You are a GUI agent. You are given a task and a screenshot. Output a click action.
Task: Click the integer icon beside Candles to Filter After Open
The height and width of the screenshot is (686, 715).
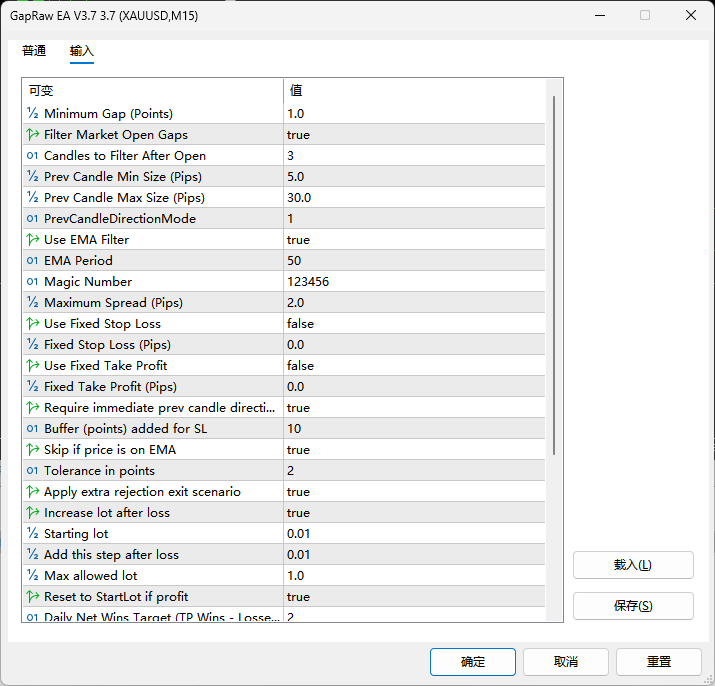[33, 156]
